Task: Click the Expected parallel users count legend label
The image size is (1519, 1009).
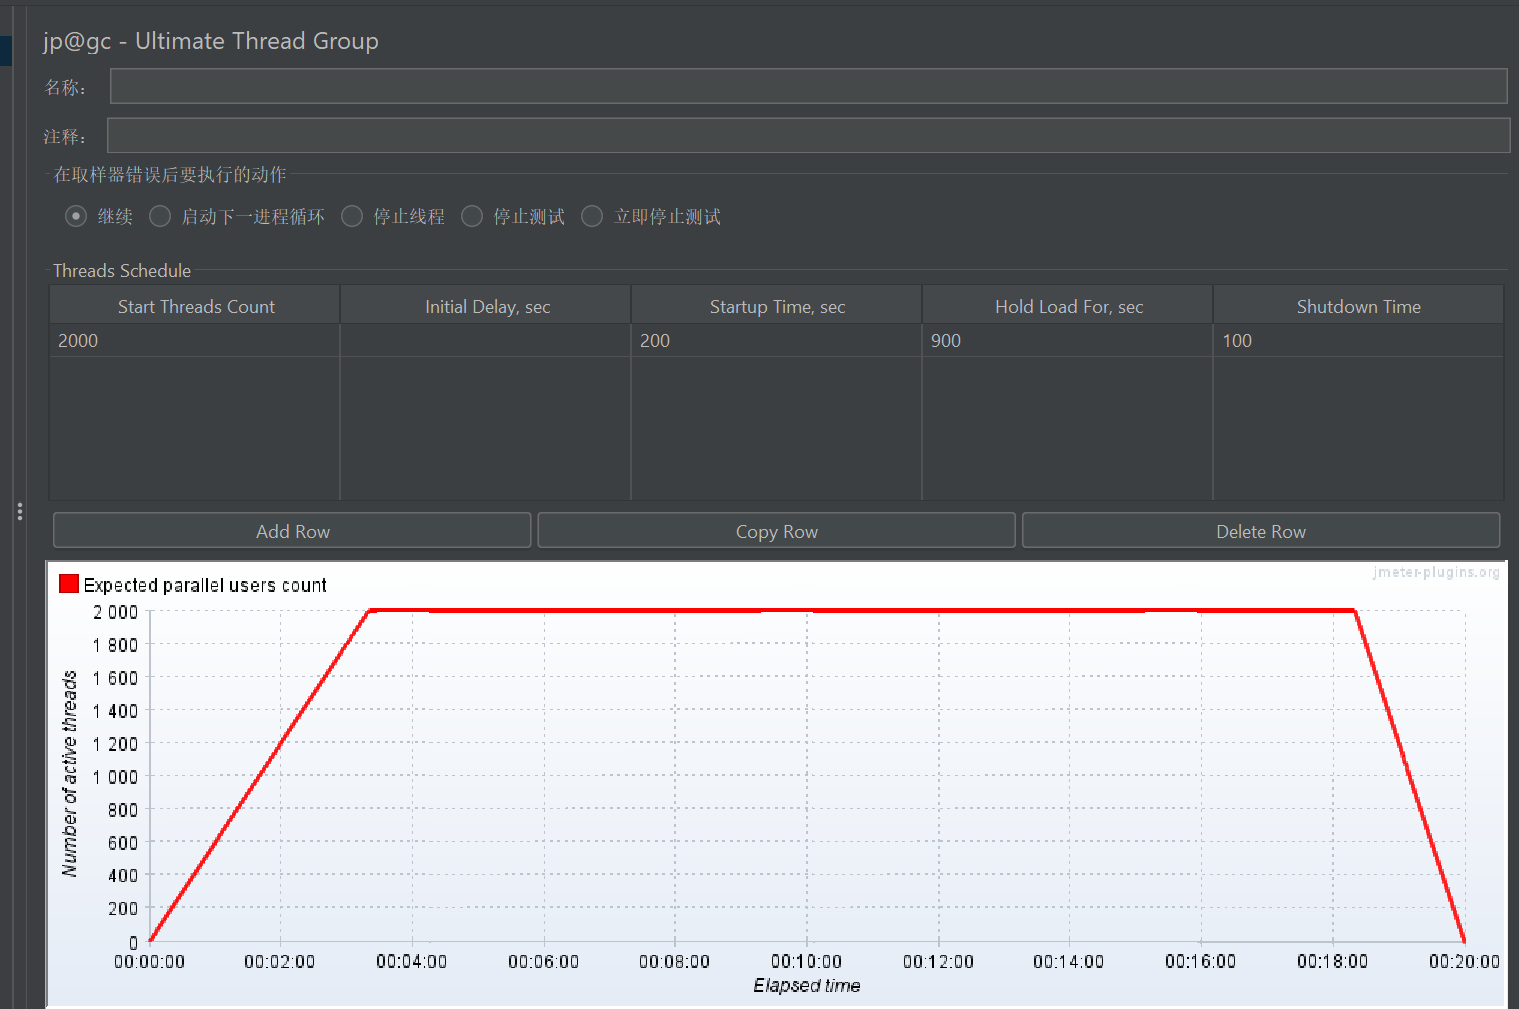Action: pyautogui.click(x=205, y=585)
